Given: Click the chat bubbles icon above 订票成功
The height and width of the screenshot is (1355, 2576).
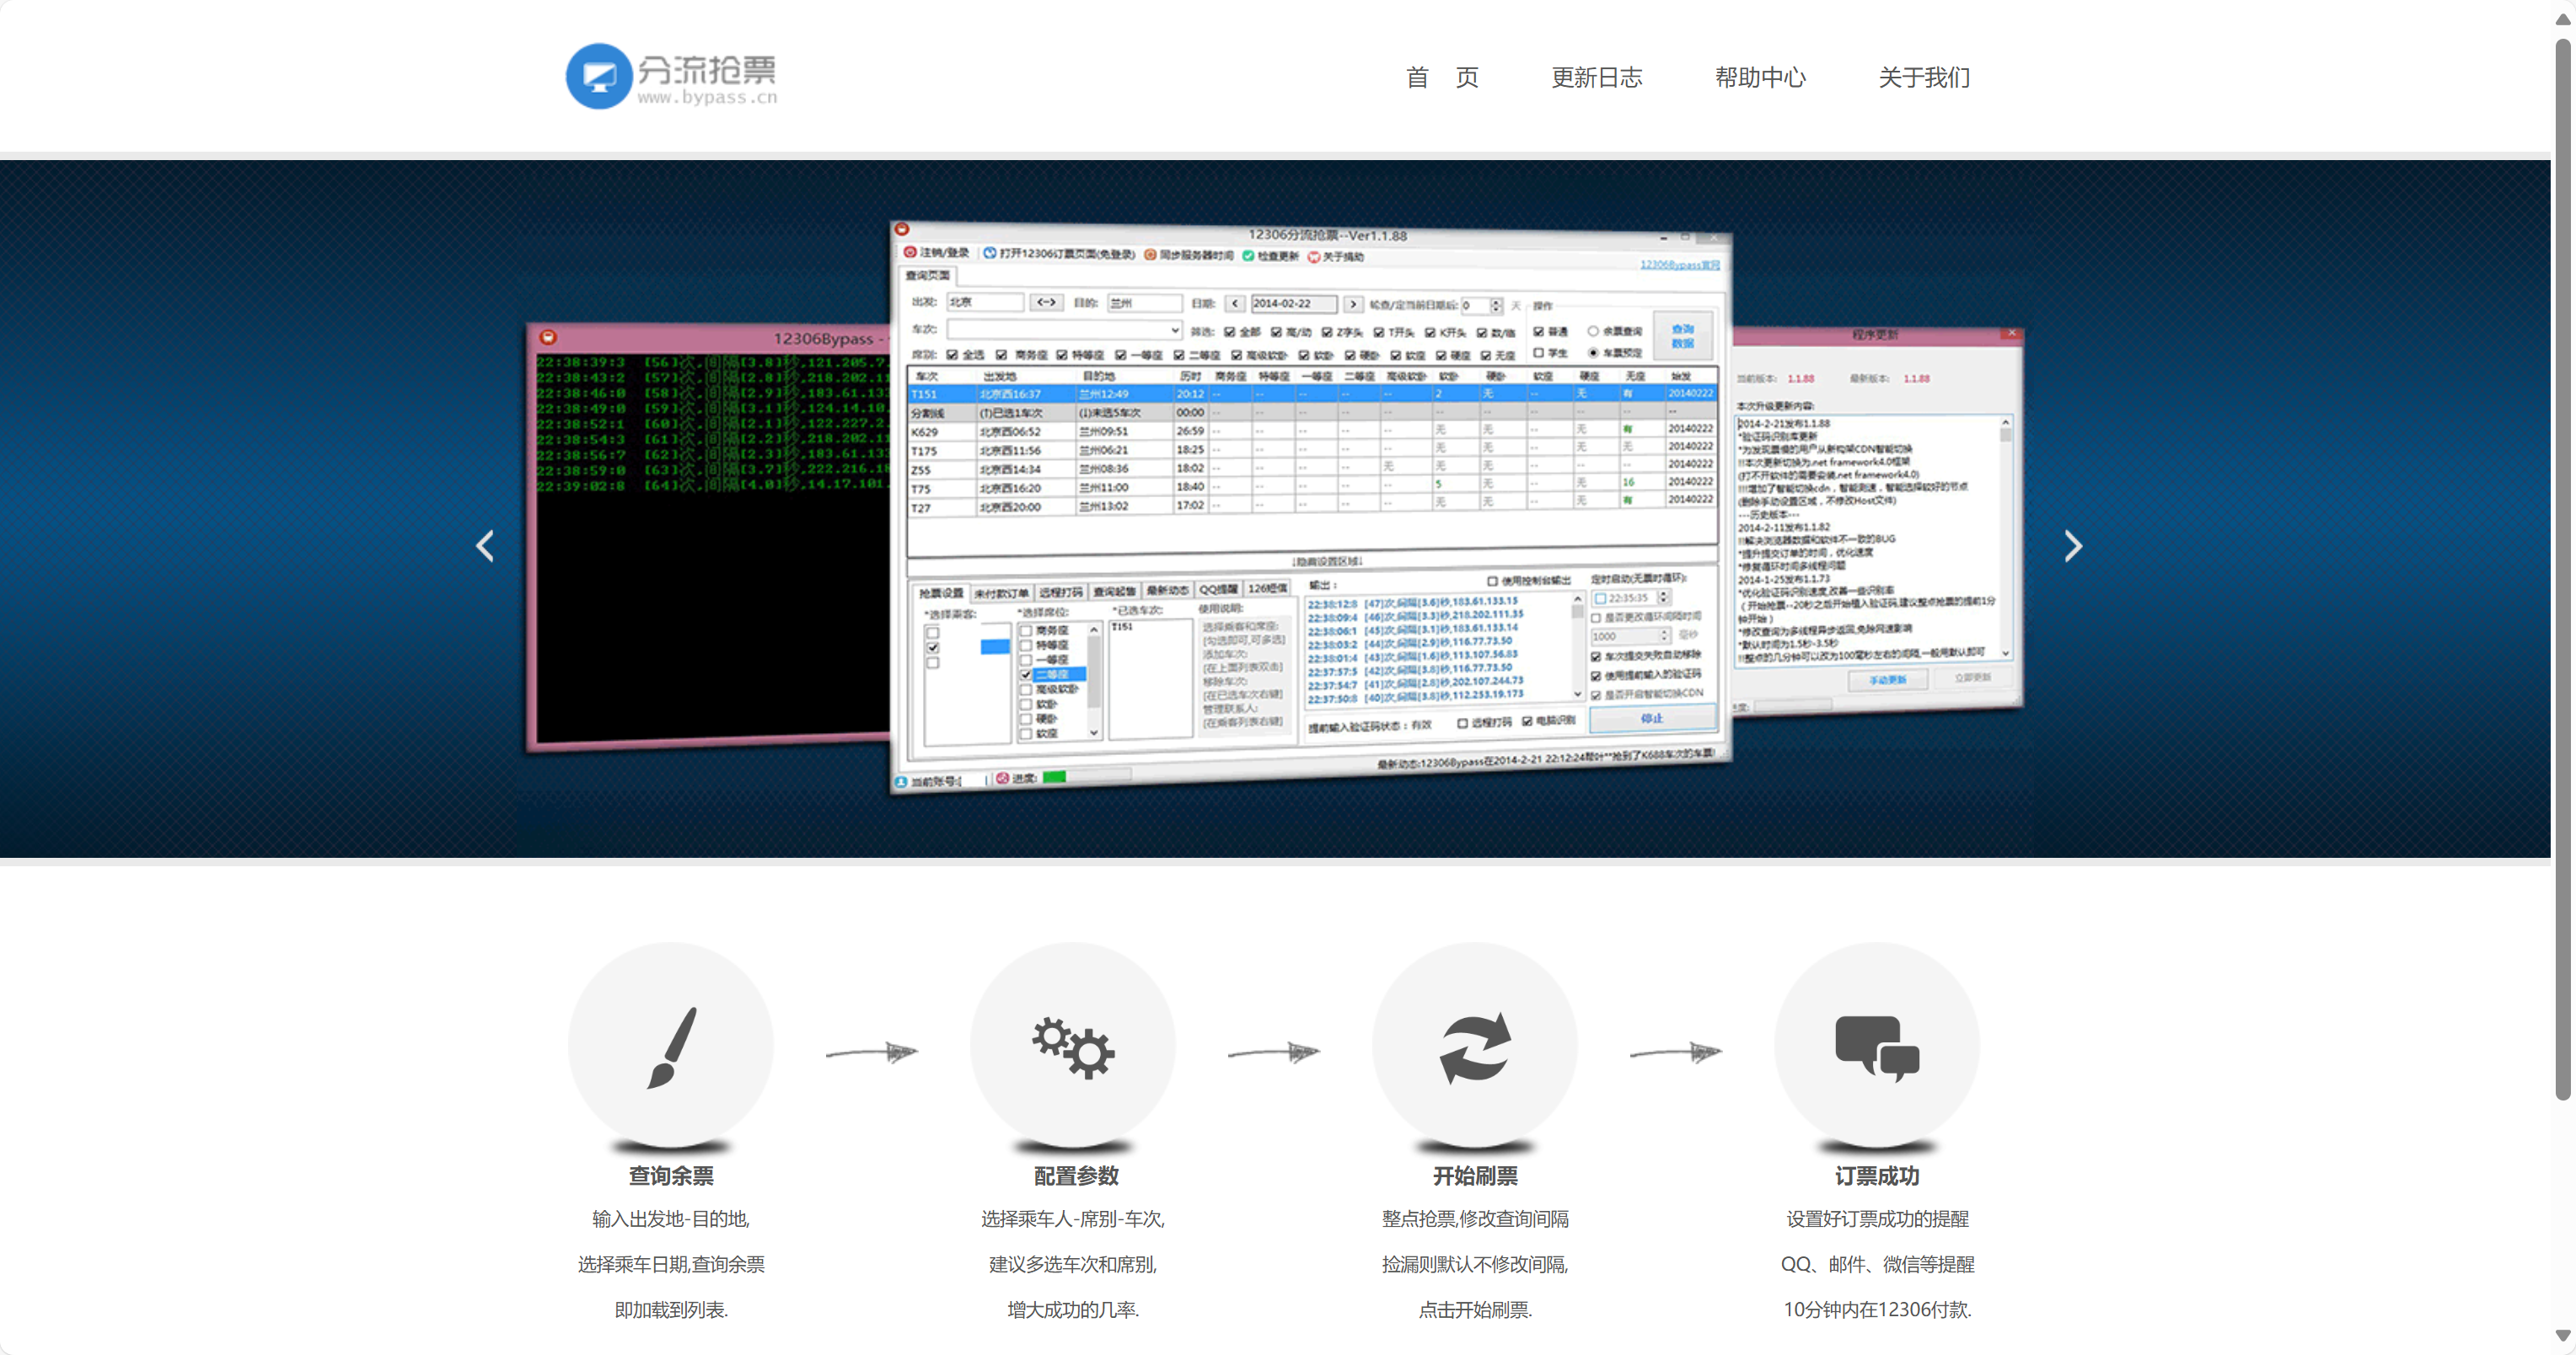Looking at the screenshot, I should (x=1876, y=1047).
